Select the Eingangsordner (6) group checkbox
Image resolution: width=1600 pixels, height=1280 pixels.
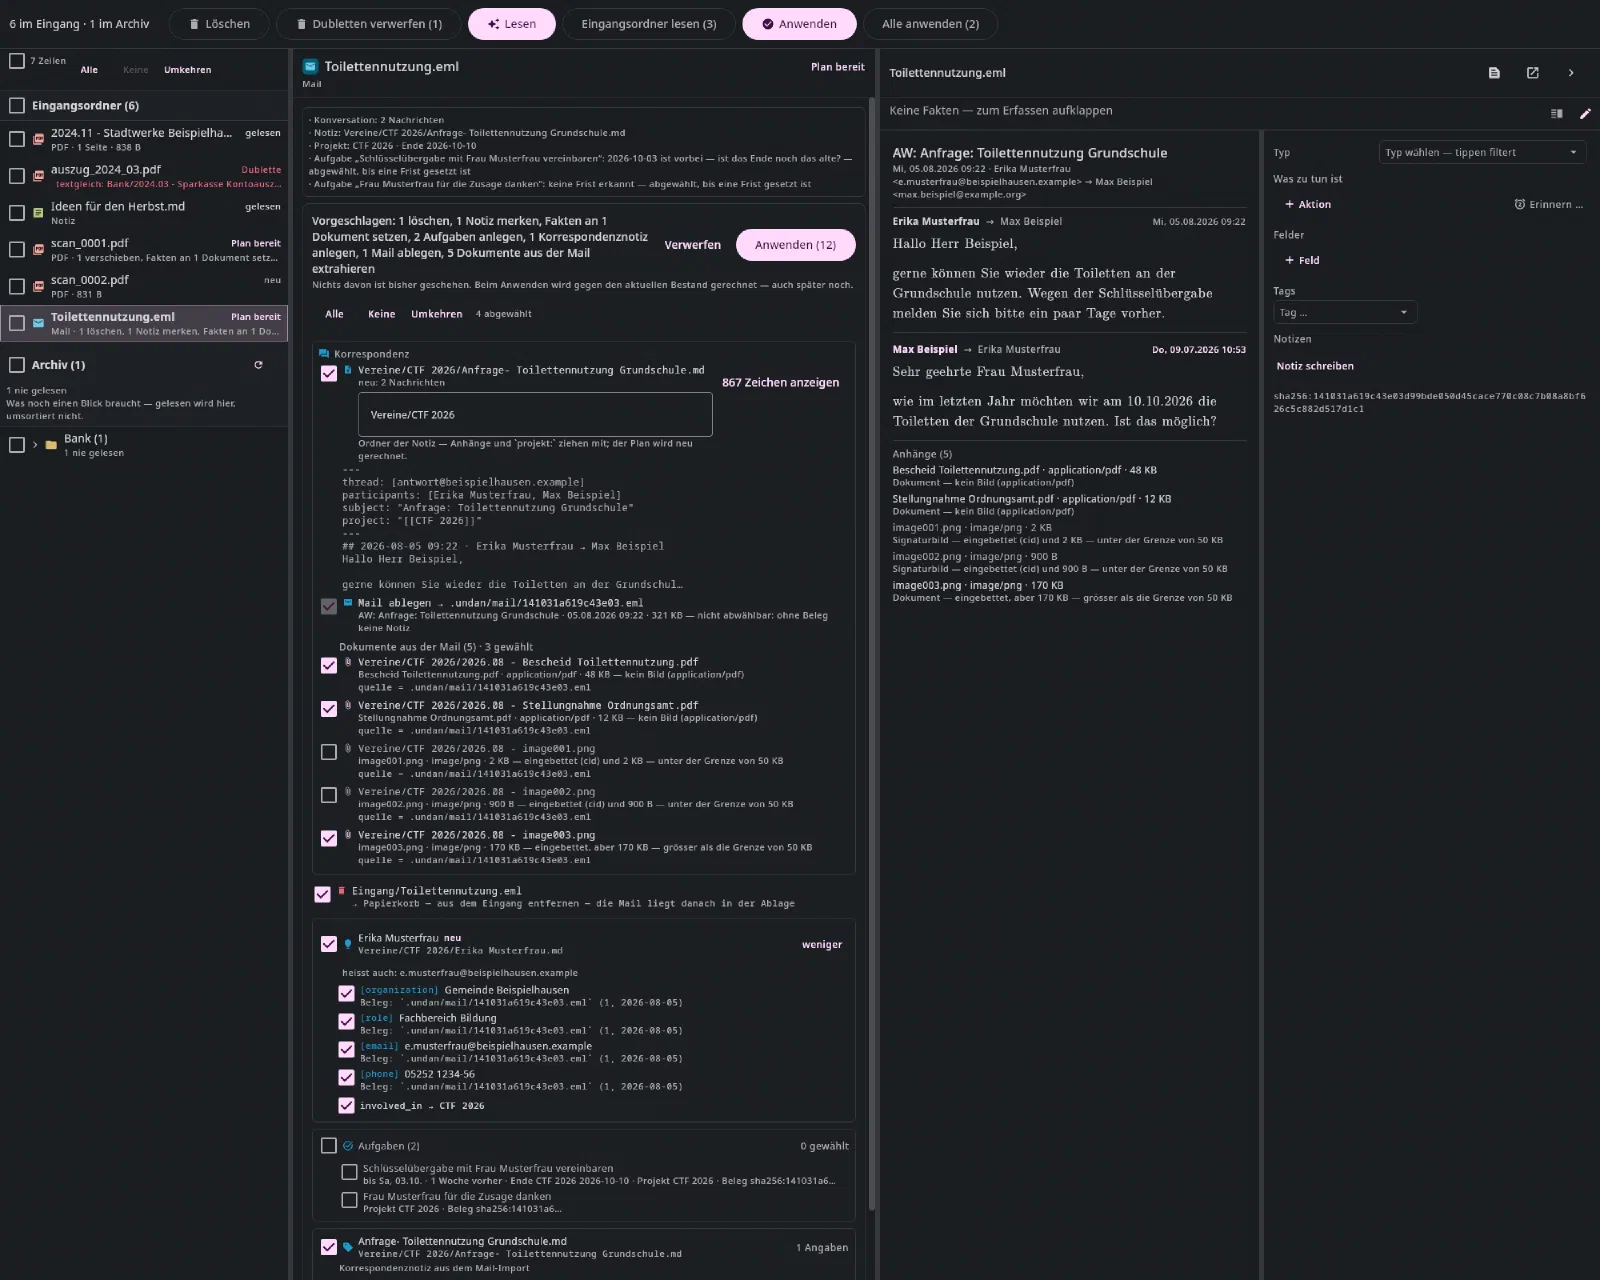tap(17, 105)
